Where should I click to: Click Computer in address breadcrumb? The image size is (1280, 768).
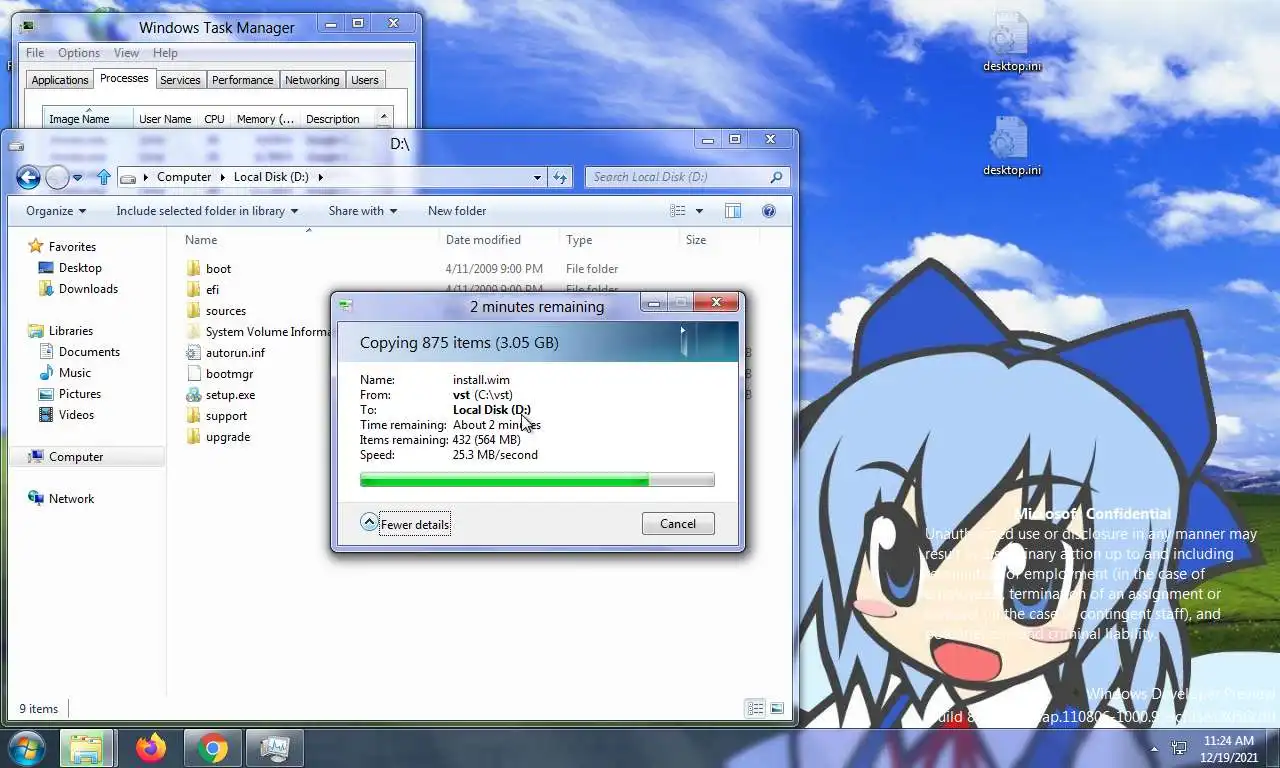(184, 177)
